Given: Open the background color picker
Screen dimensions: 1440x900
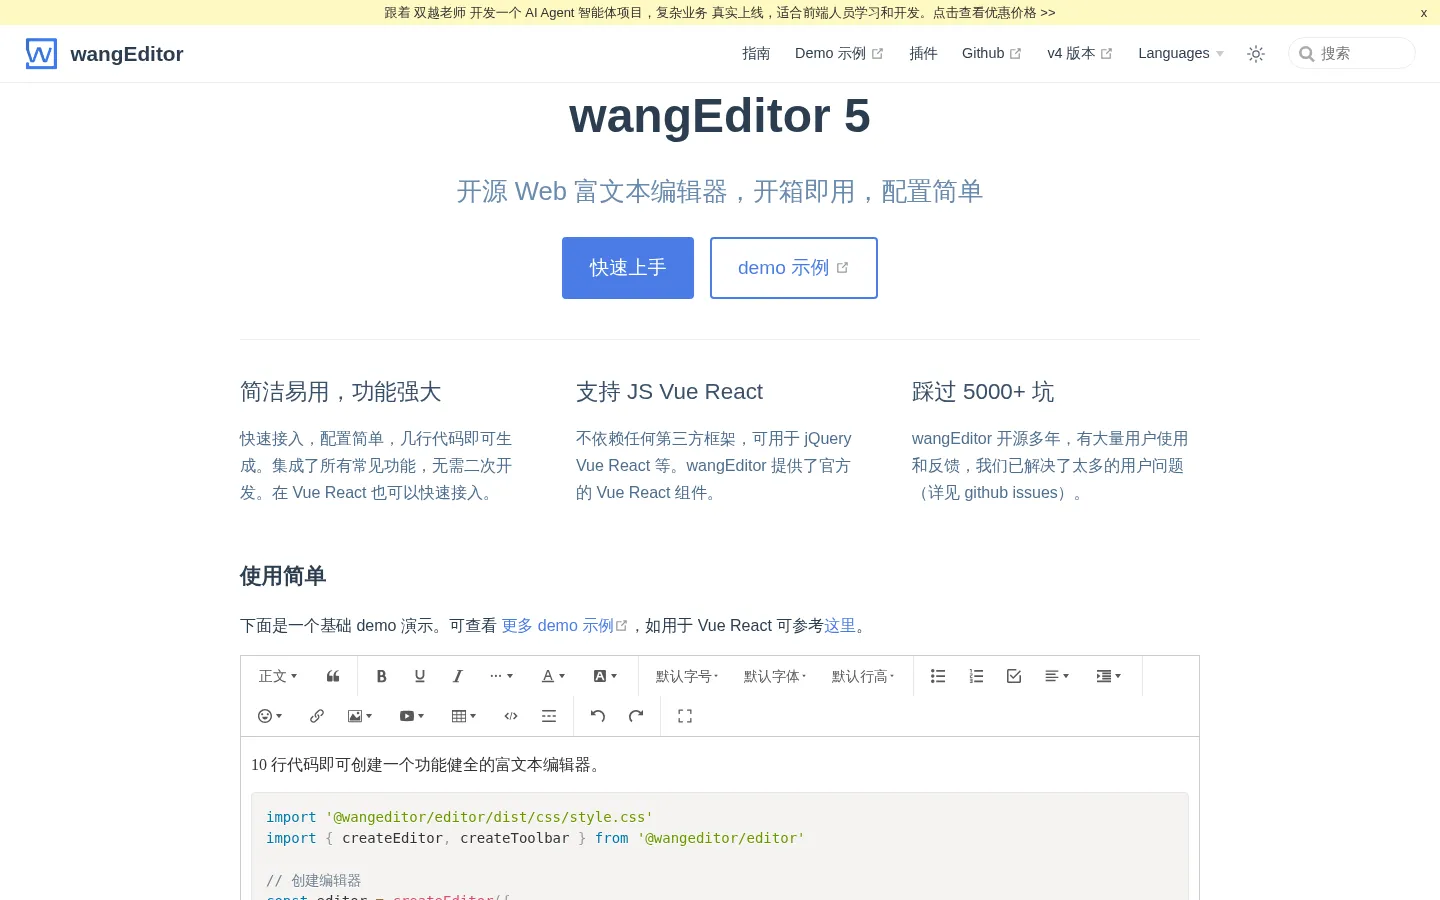Looking at the screenshot, I should [605, 676].
